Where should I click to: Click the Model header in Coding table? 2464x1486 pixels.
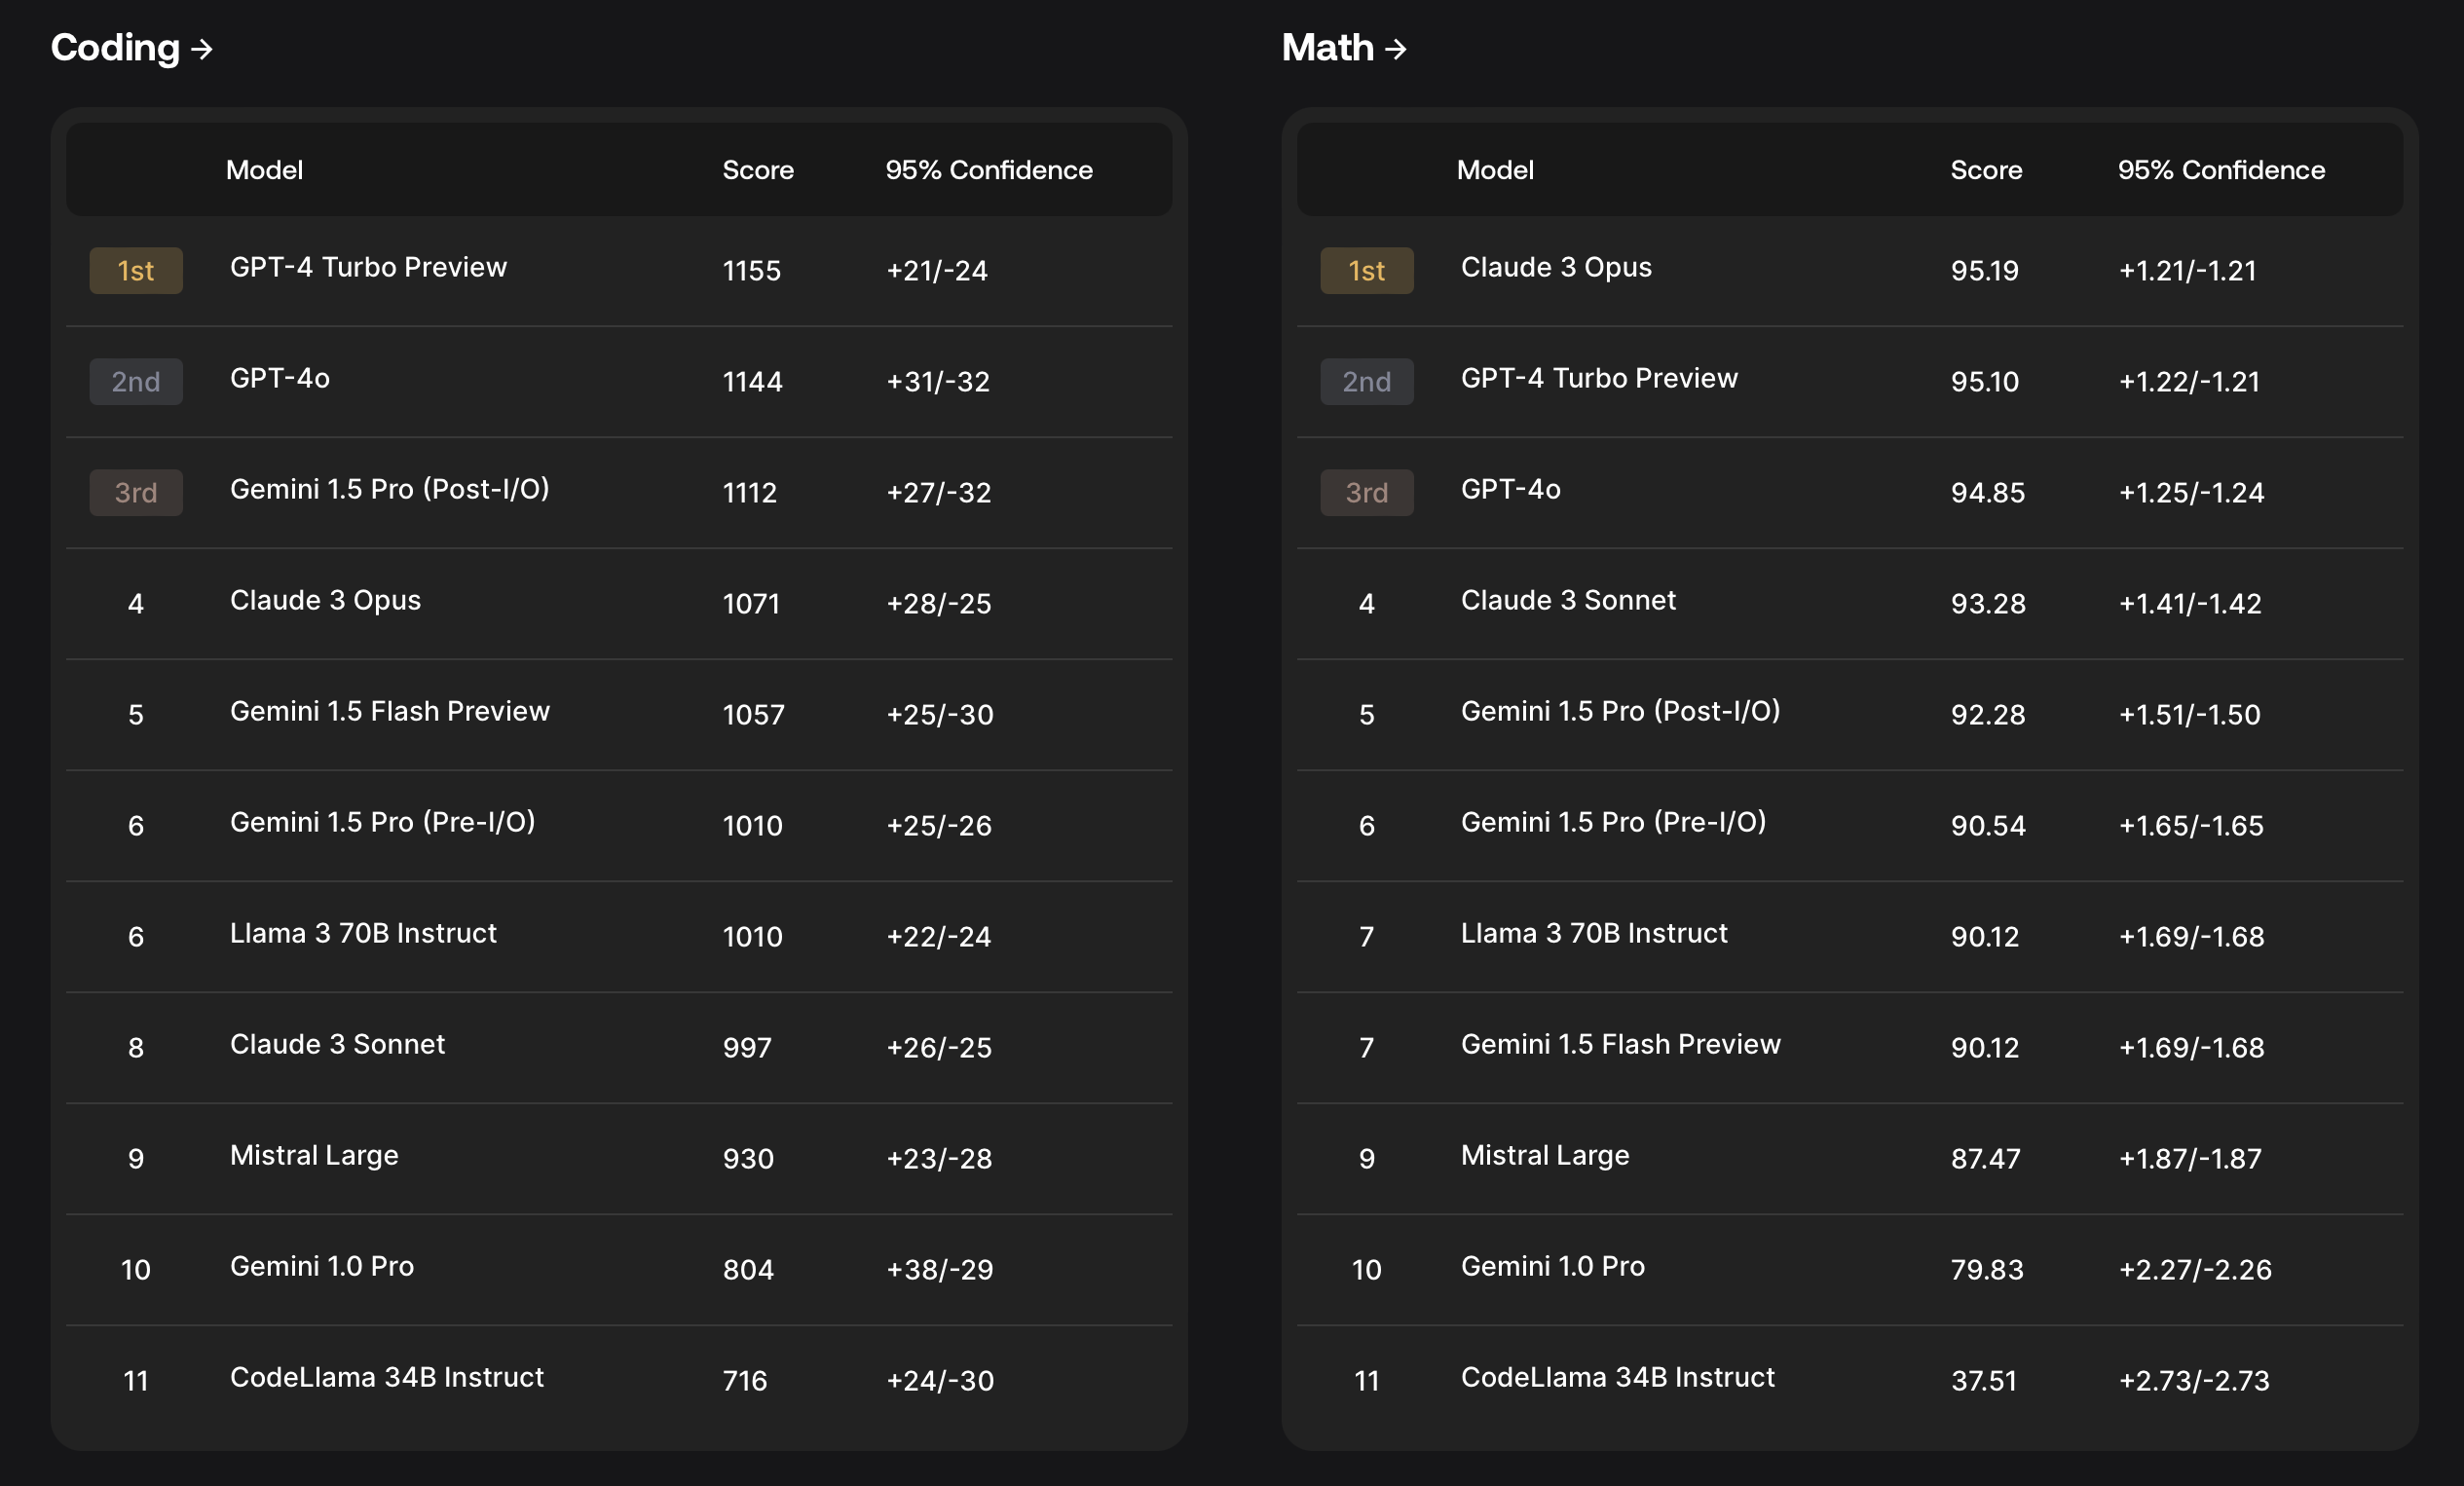tap(264, 170)
